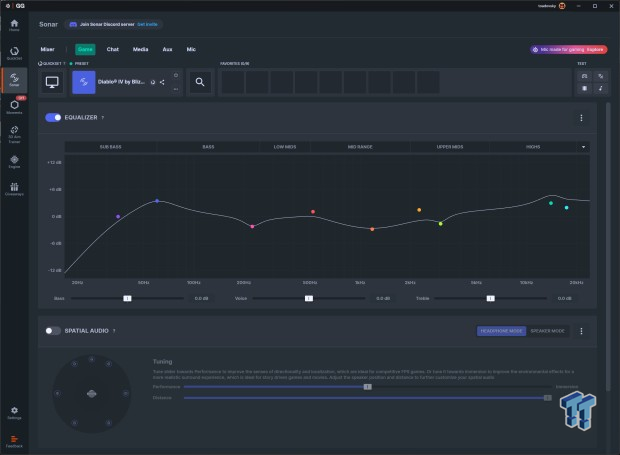Select the Upper Mids band label
Image resolution: width=620 pixels, height=455 pixels.
(450, 147)
